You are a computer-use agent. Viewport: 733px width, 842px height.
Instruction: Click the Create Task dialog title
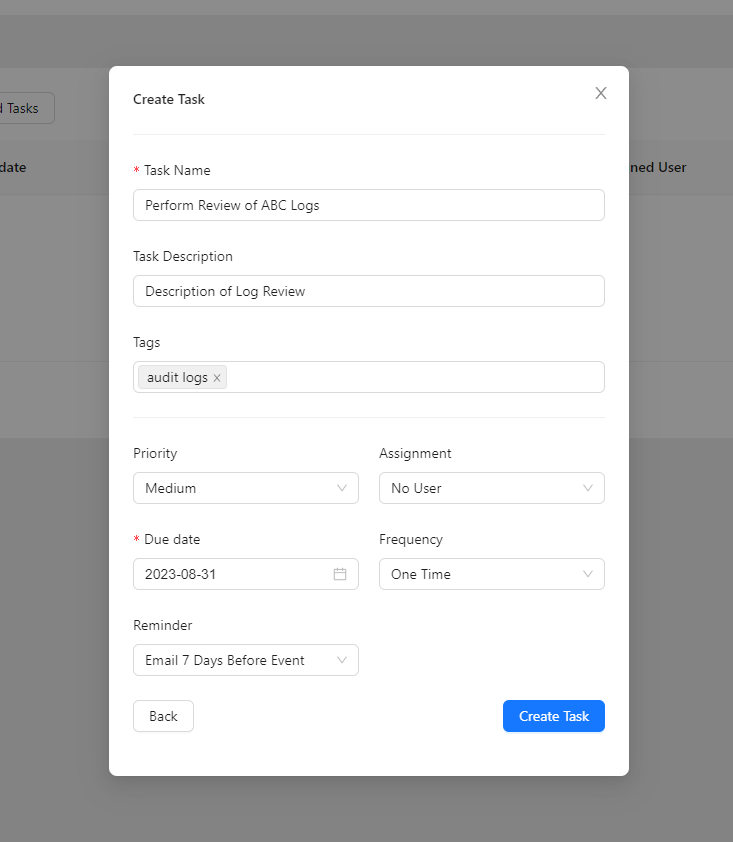pos(169,99)
